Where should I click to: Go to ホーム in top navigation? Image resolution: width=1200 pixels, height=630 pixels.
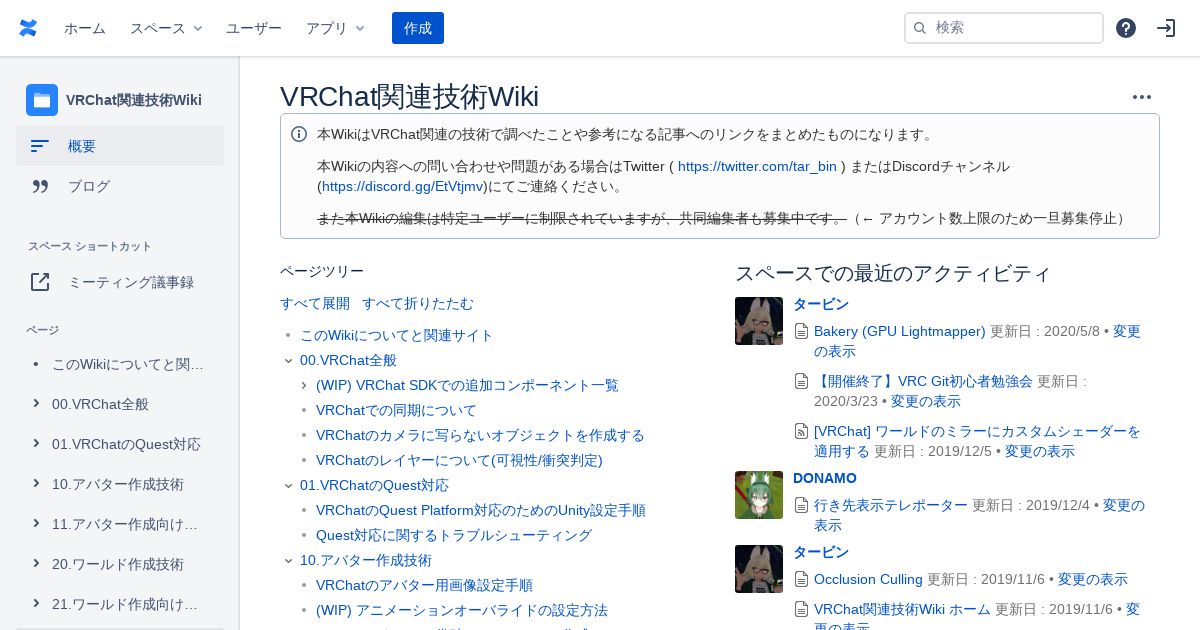point(85,28)
